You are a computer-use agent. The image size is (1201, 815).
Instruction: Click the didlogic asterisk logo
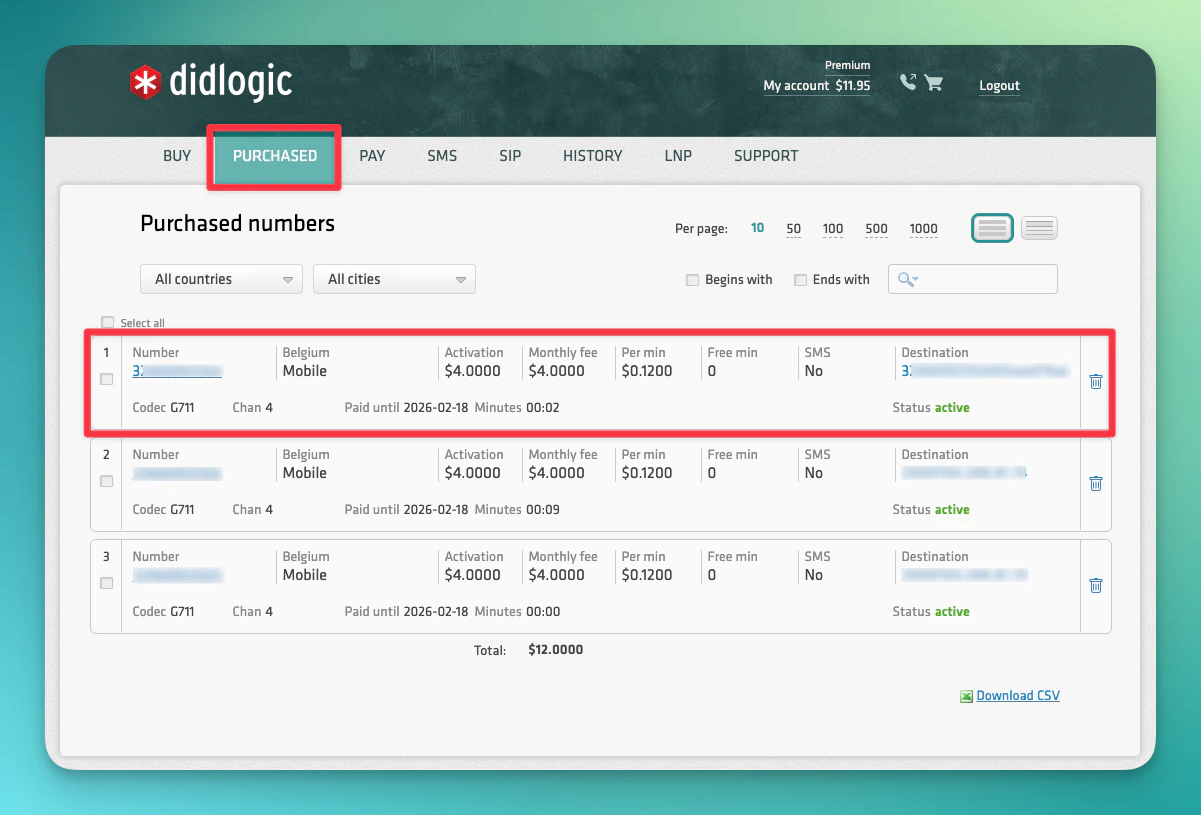point(144,83)
